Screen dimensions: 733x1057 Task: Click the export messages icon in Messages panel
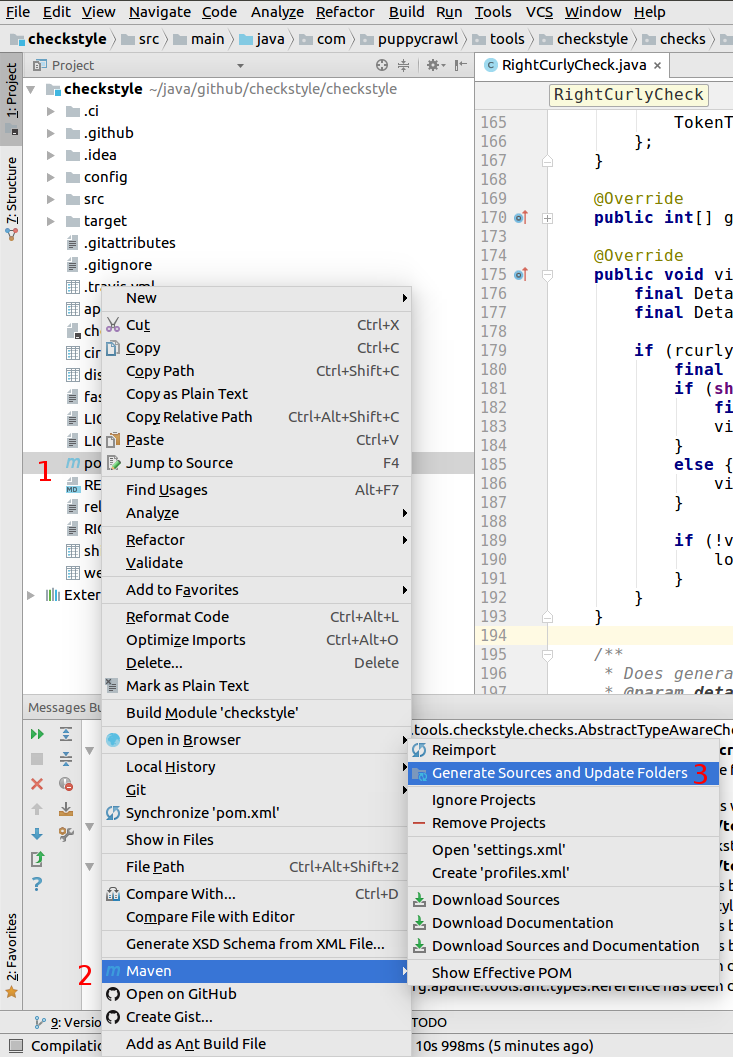pos(37,858)
